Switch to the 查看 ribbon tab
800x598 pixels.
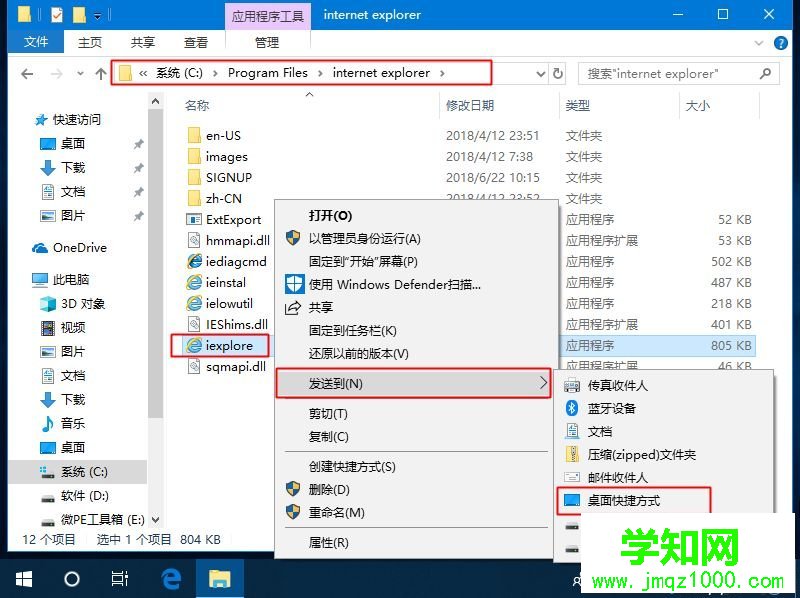(x=195, y=41)
